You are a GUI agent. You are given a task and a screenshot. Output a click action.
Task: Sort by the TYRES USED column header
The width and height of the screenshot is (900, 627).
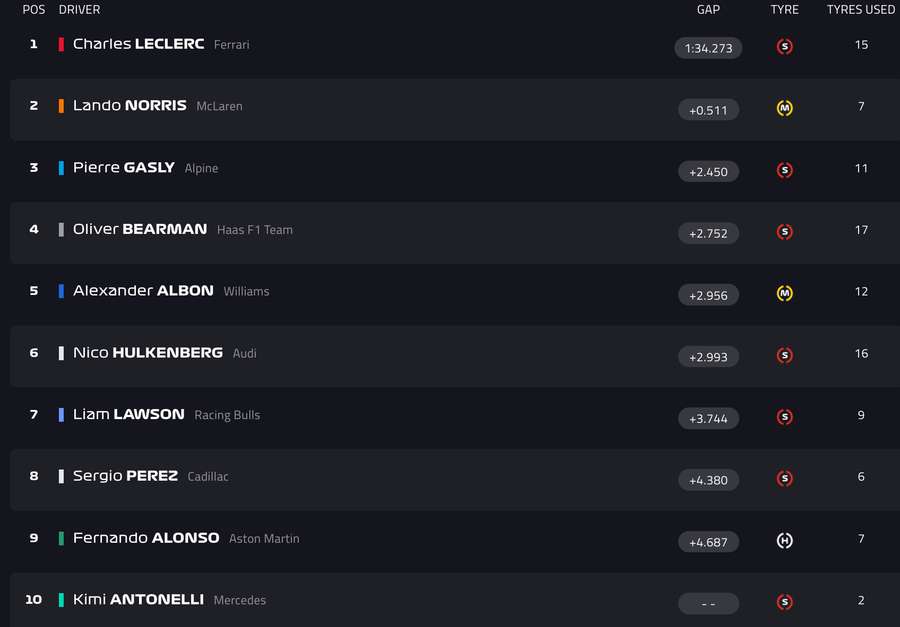point(860,10)
